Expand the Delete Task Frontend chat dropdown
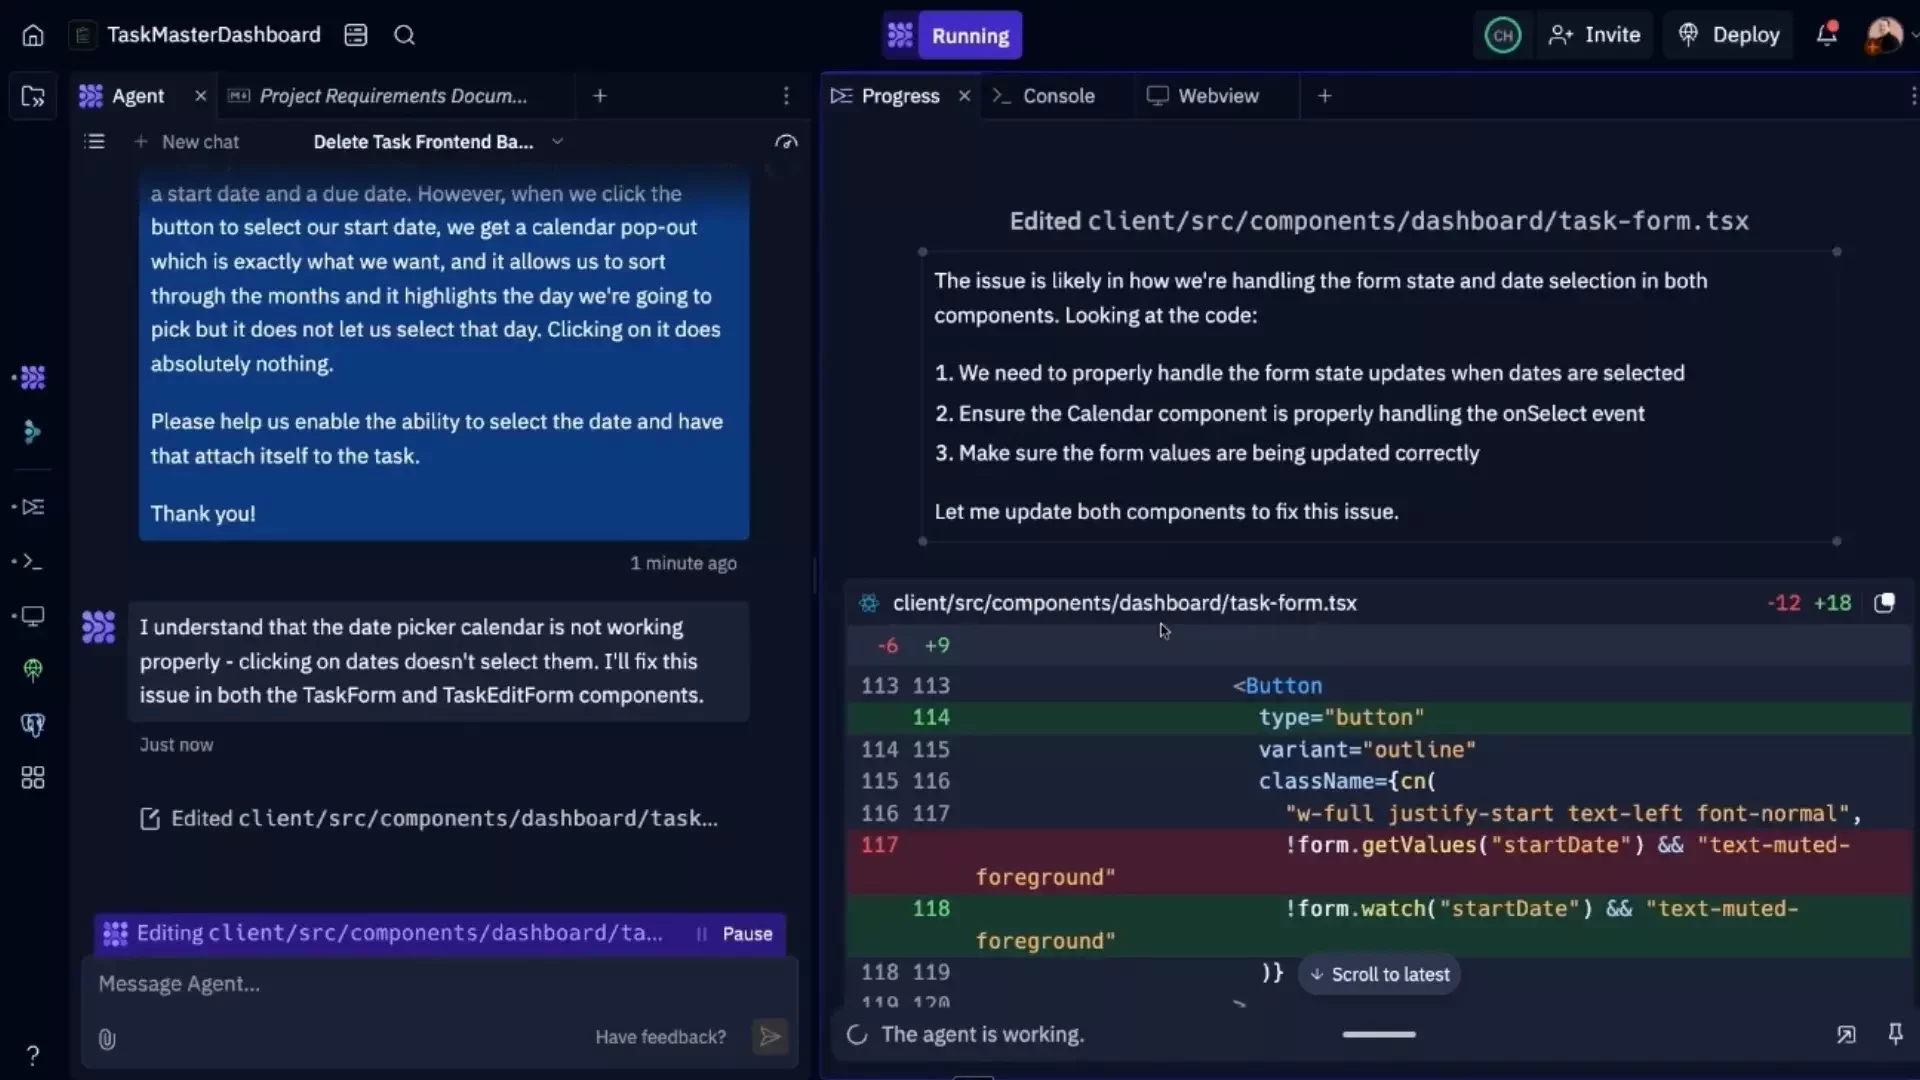Image resolution: width=1920 pixels, height=1080 pixels. pyautogui.click(x=557, y=141)
